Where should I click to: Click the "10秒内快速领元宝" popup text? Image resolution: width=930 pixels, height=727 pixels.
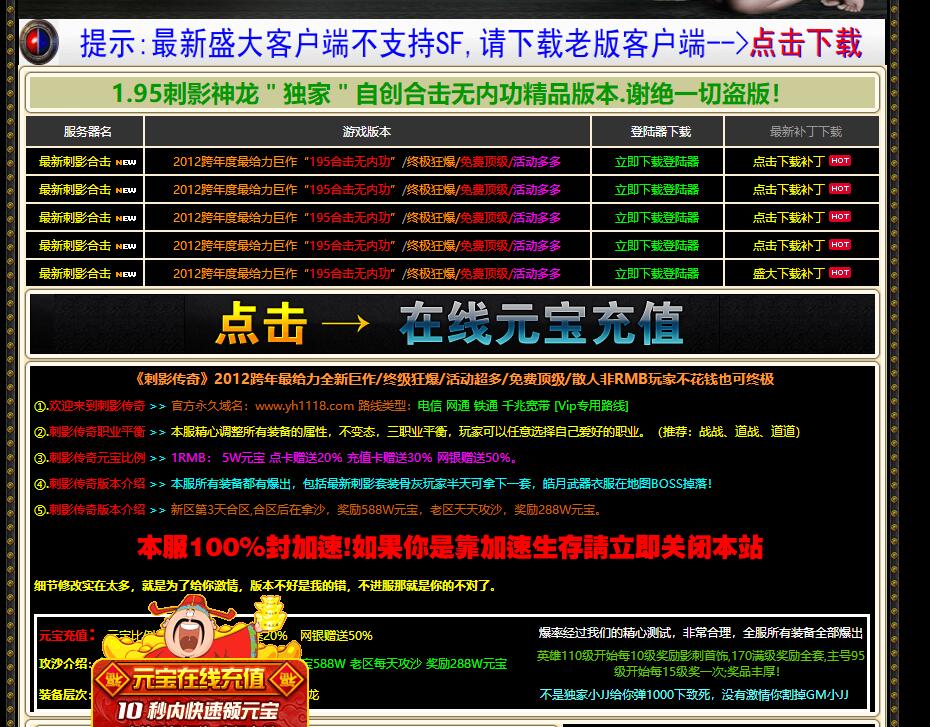tap(198, 710)
